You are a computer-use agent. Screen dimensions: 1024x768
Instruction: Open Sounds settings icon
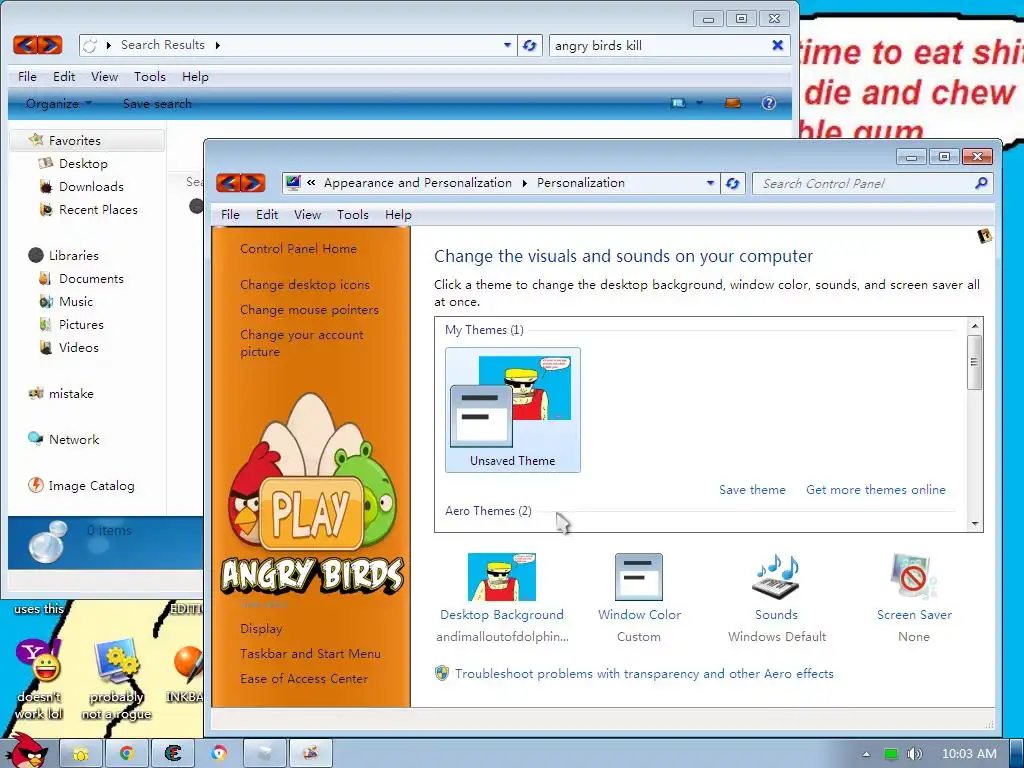pos(776,577)
